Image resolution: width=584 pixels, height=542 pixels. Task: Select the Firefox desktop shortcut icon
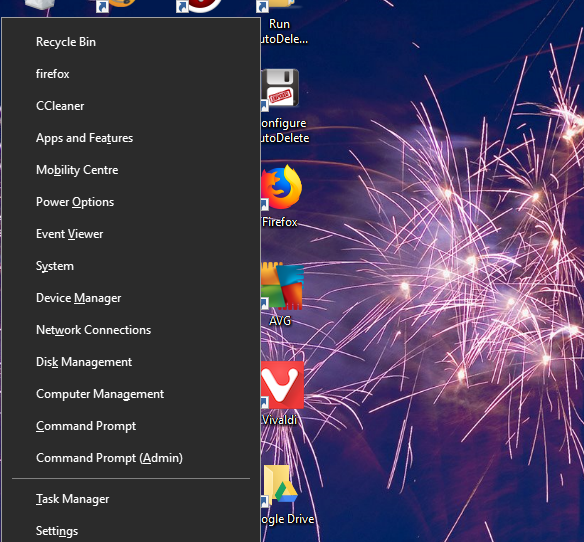point(282,188)
